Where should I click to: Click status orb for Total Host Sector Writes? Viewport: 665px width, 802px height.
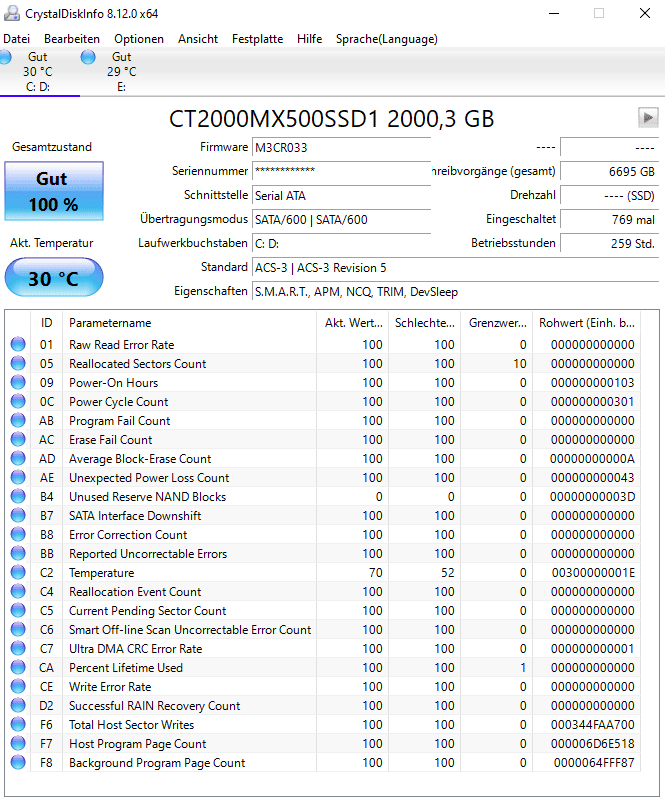(x=18, y=724)
